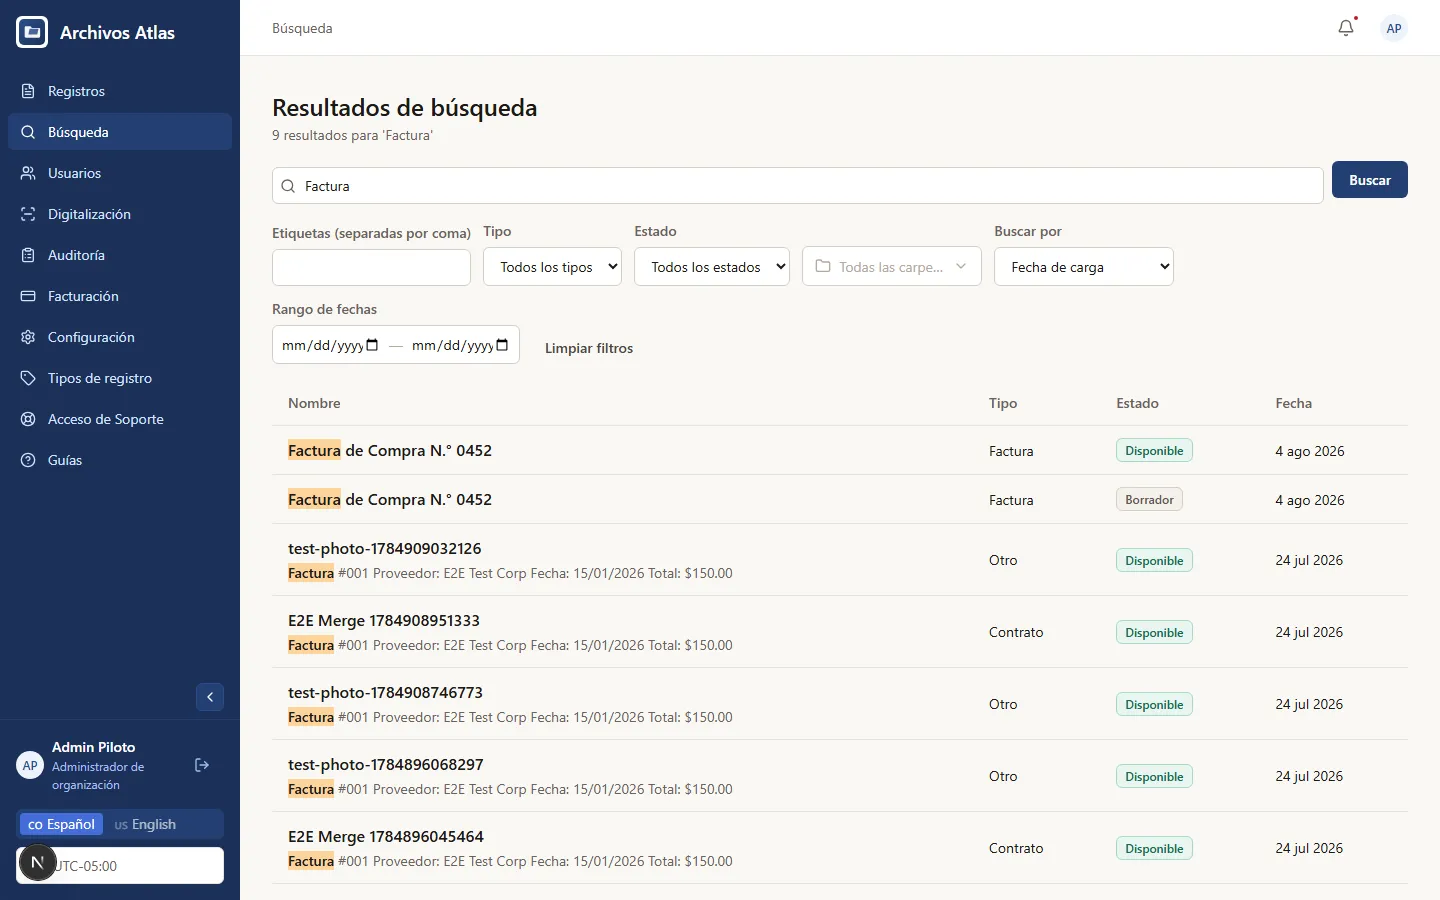Click the Facturación card icon
Viewport: 1440px width, 900px height.
point(28,296)
